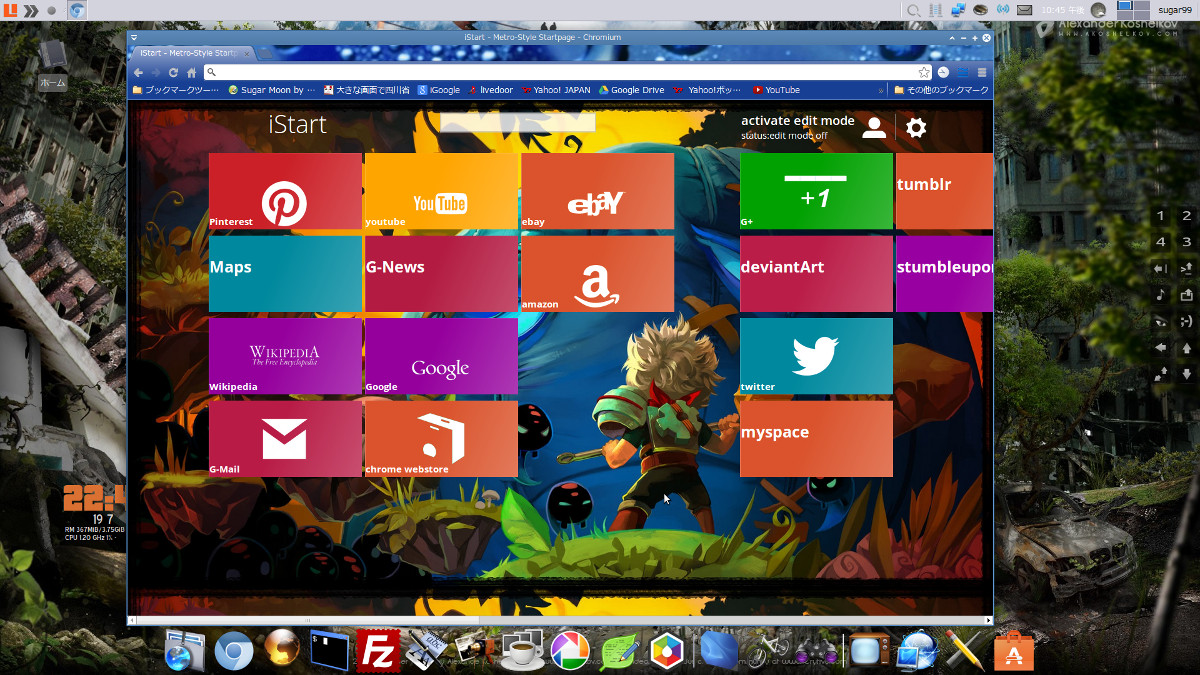The width and height of the screenshot is (1200, 675).
Task: Expand the other bookmarks folder
Action: (x=941, y=90)
